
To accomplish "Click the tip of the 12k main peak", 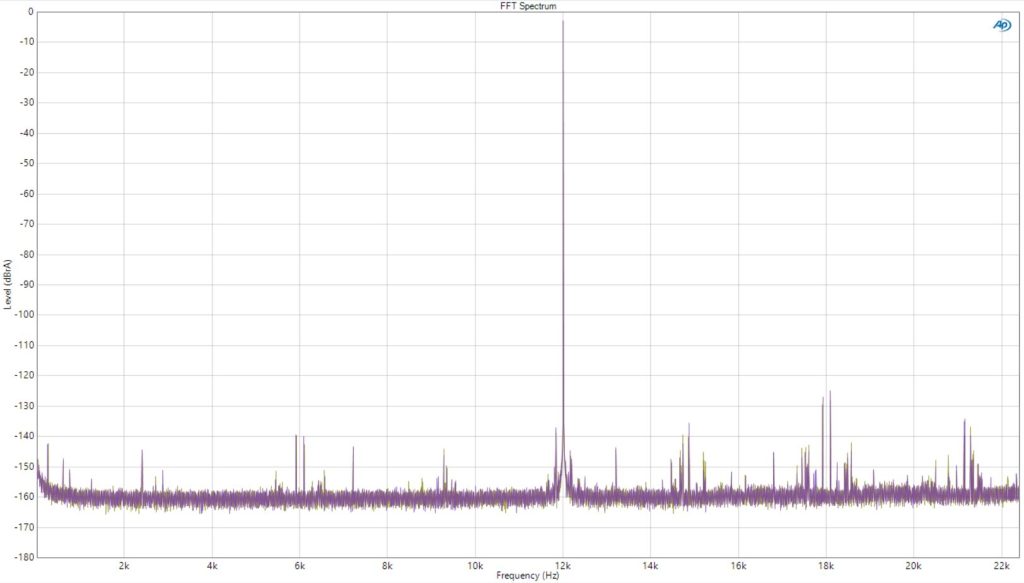I will click(563, 22).
